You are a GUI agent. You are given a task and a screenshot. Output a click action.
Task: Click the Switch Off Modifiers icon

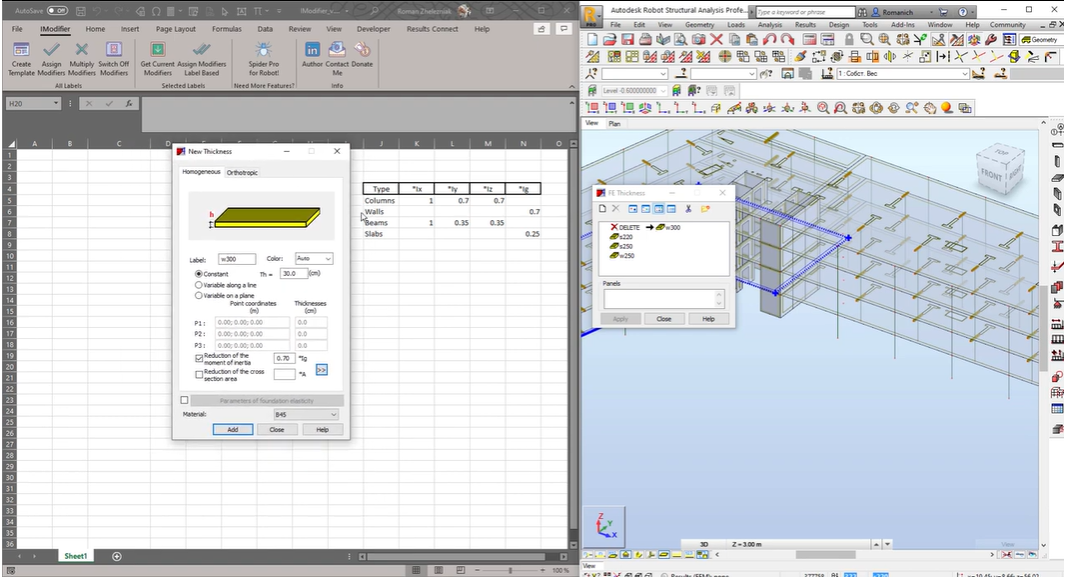coord(113,51)
